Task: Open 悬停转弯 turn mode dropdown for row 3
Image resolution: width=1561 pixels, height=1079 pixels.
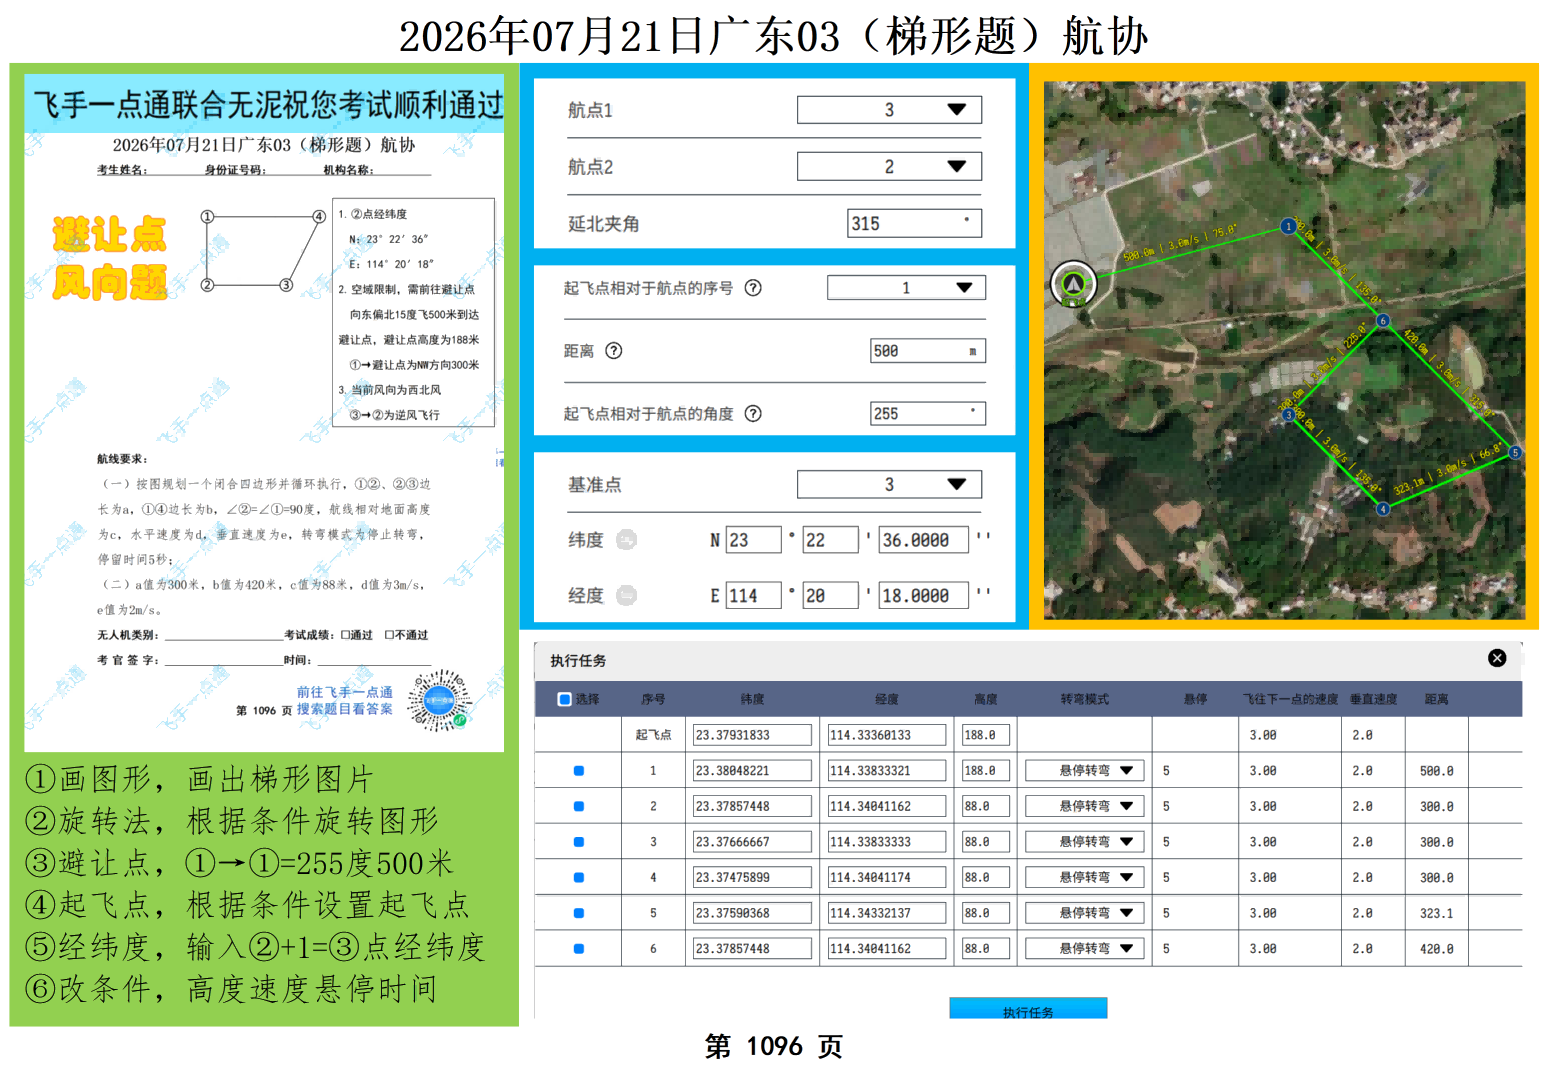Action: (1084, 842)
